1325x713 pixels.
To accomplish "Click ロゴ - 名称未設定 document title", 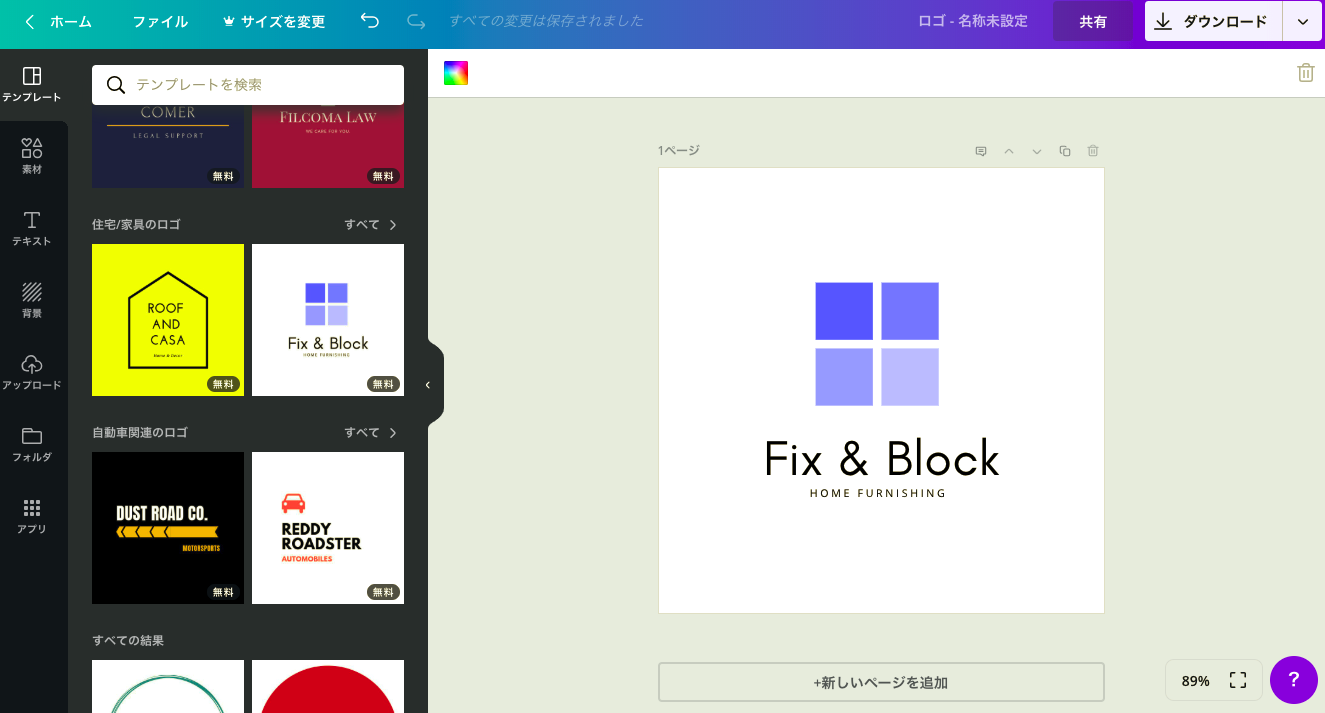I will click(973, 21).
